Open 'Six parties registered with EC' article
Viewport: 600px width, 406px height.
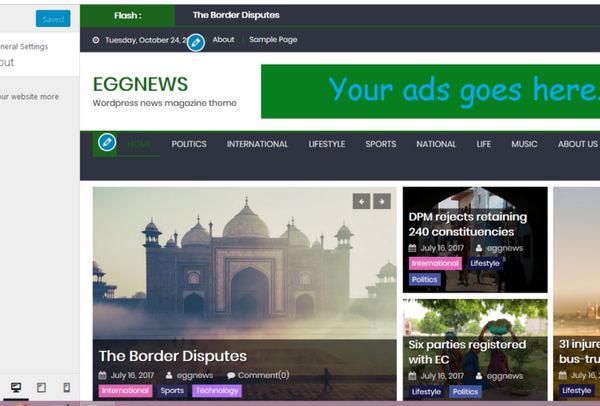pos(465,351)
